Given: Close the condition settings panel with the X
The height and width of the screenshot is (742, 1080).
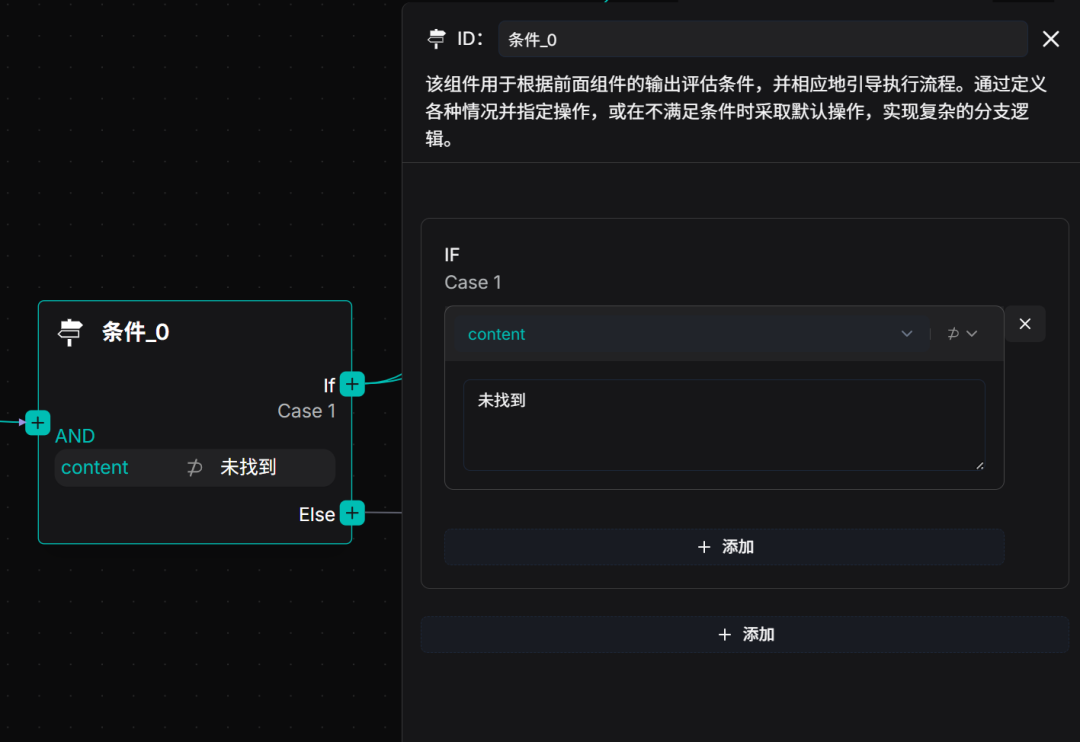Looking at the screenshot, I should click(1051, 38).
